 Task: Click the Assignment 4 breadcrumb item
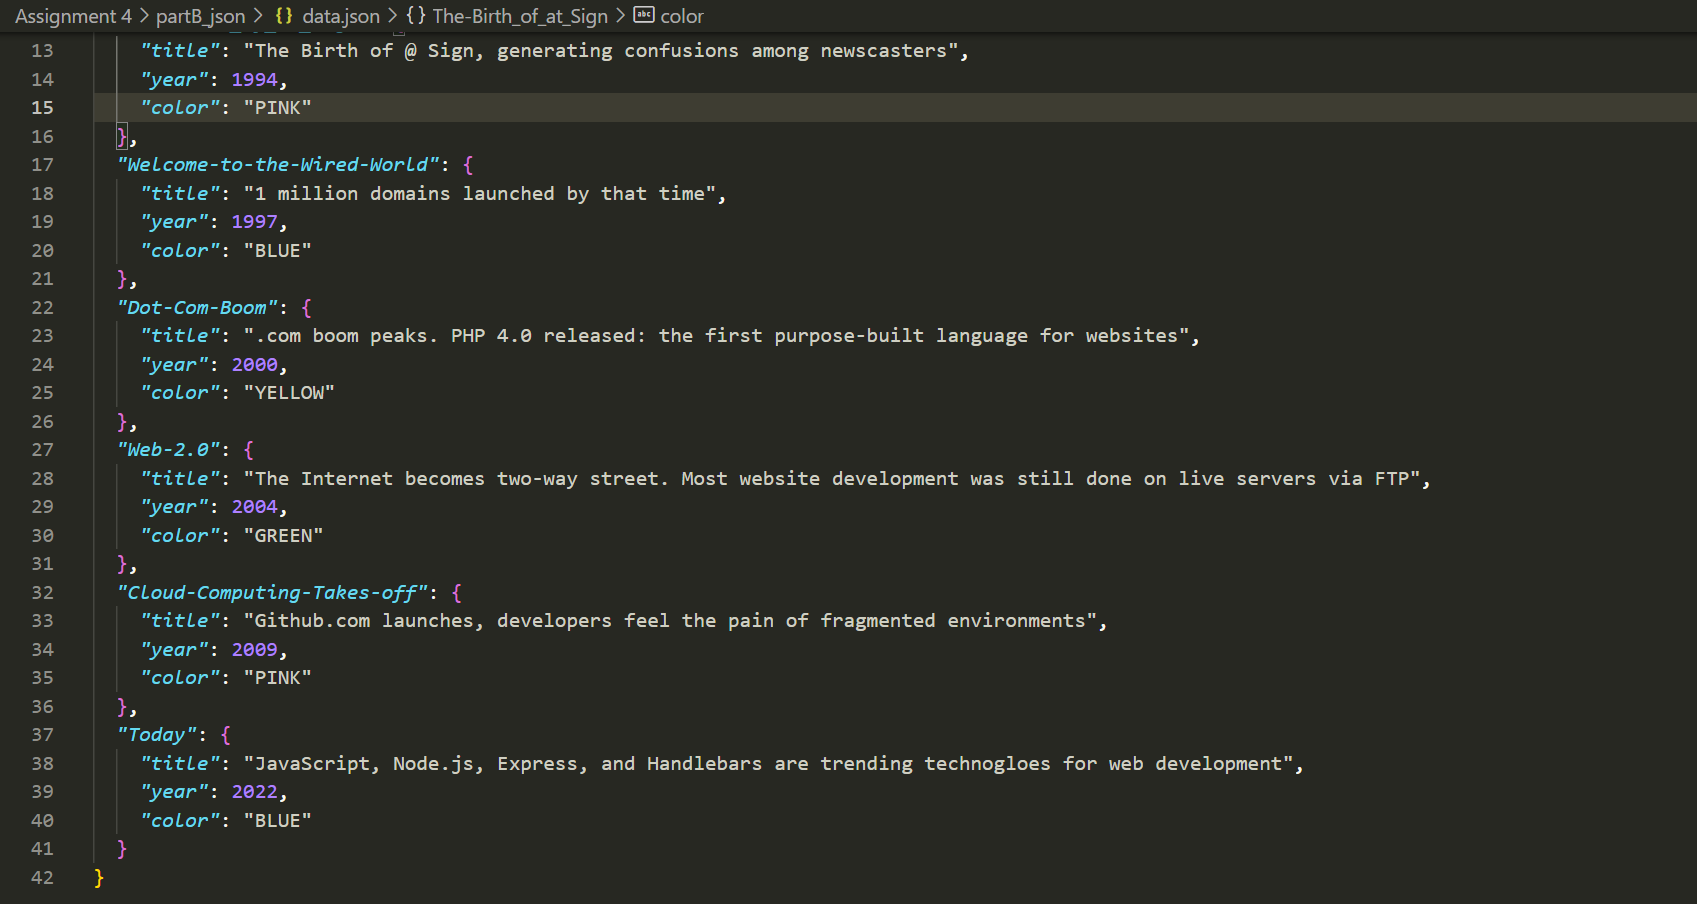click(x=72, y=16)
